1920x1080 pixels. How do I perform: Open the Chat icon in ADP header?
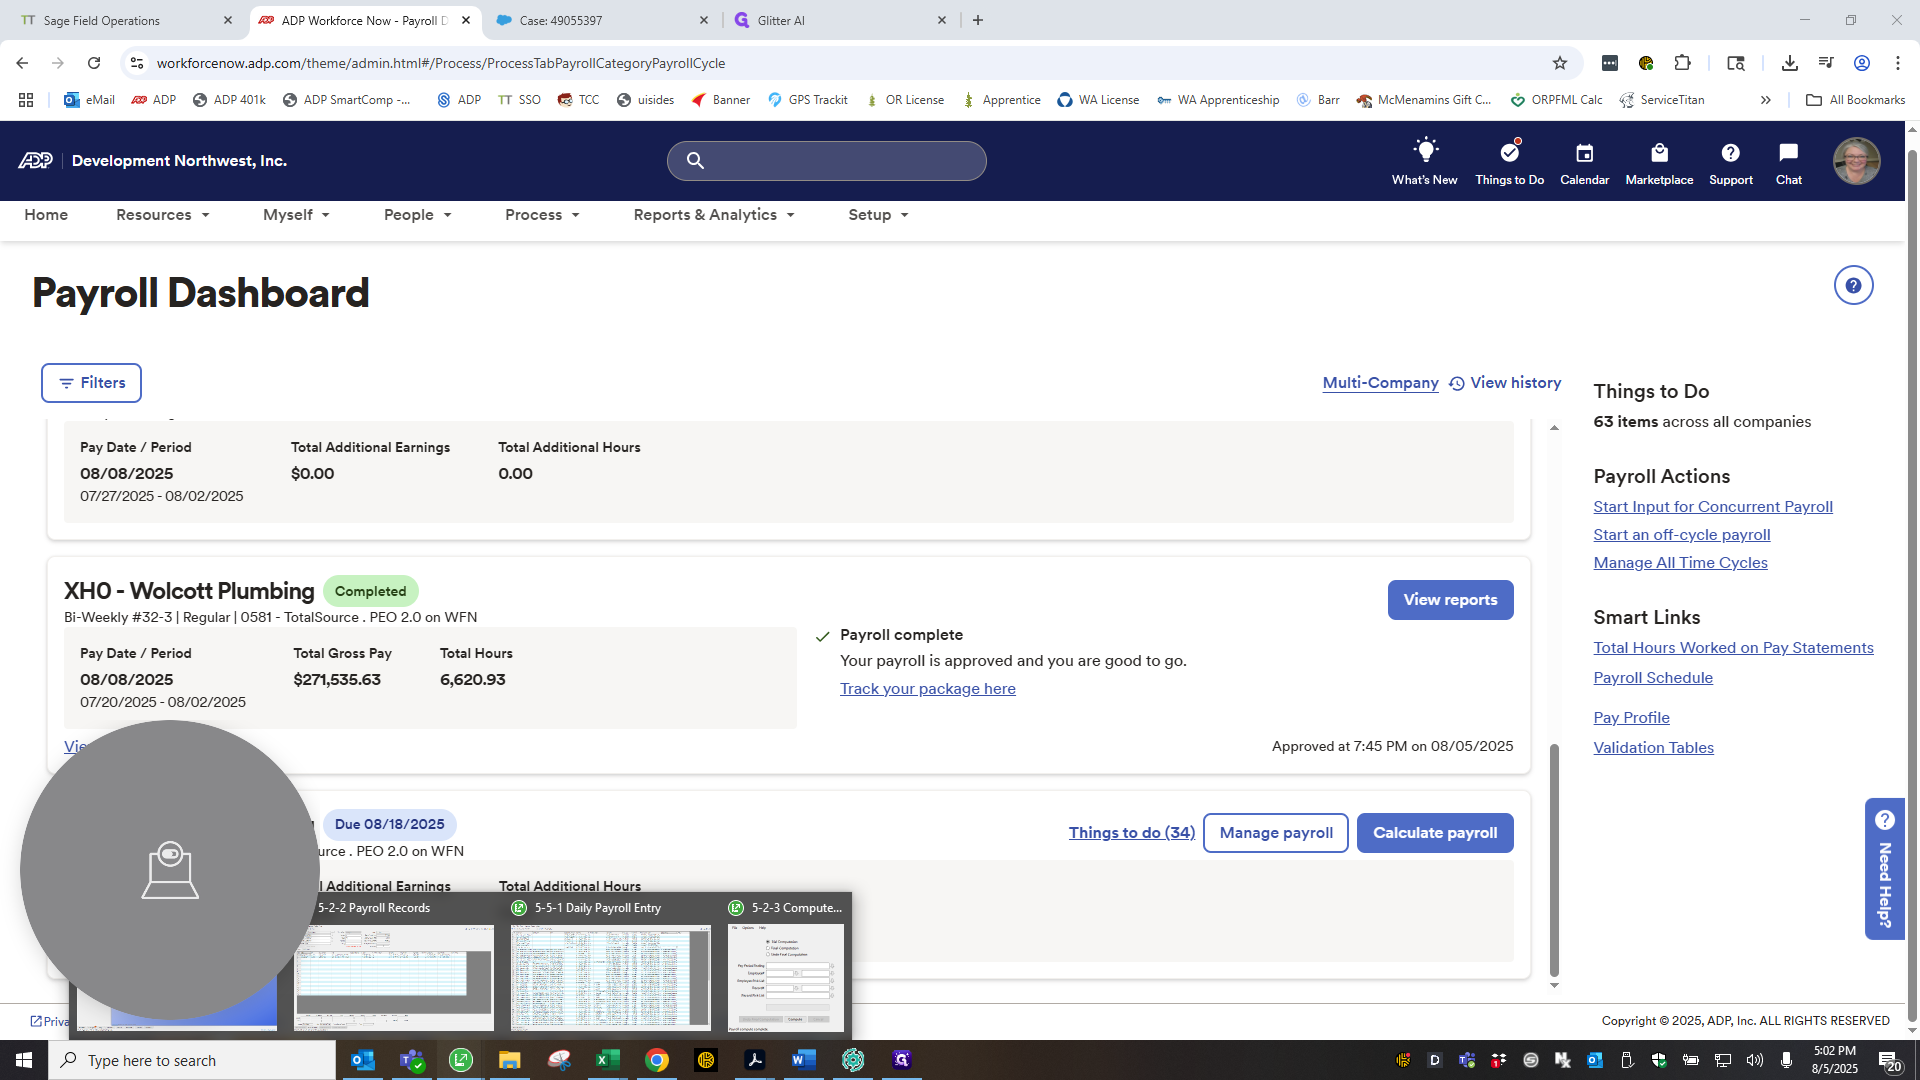[x=1788, y=161]
